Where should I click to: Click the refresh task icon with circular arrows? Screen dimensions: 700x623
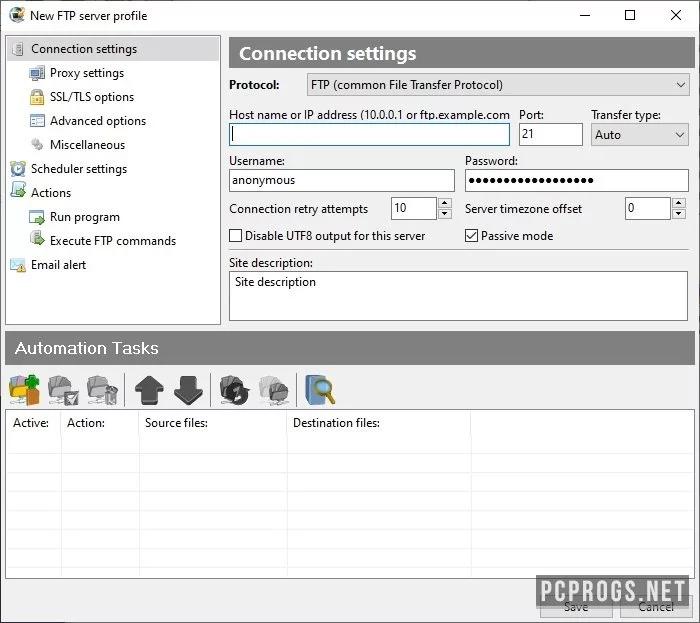click(234, 390)
